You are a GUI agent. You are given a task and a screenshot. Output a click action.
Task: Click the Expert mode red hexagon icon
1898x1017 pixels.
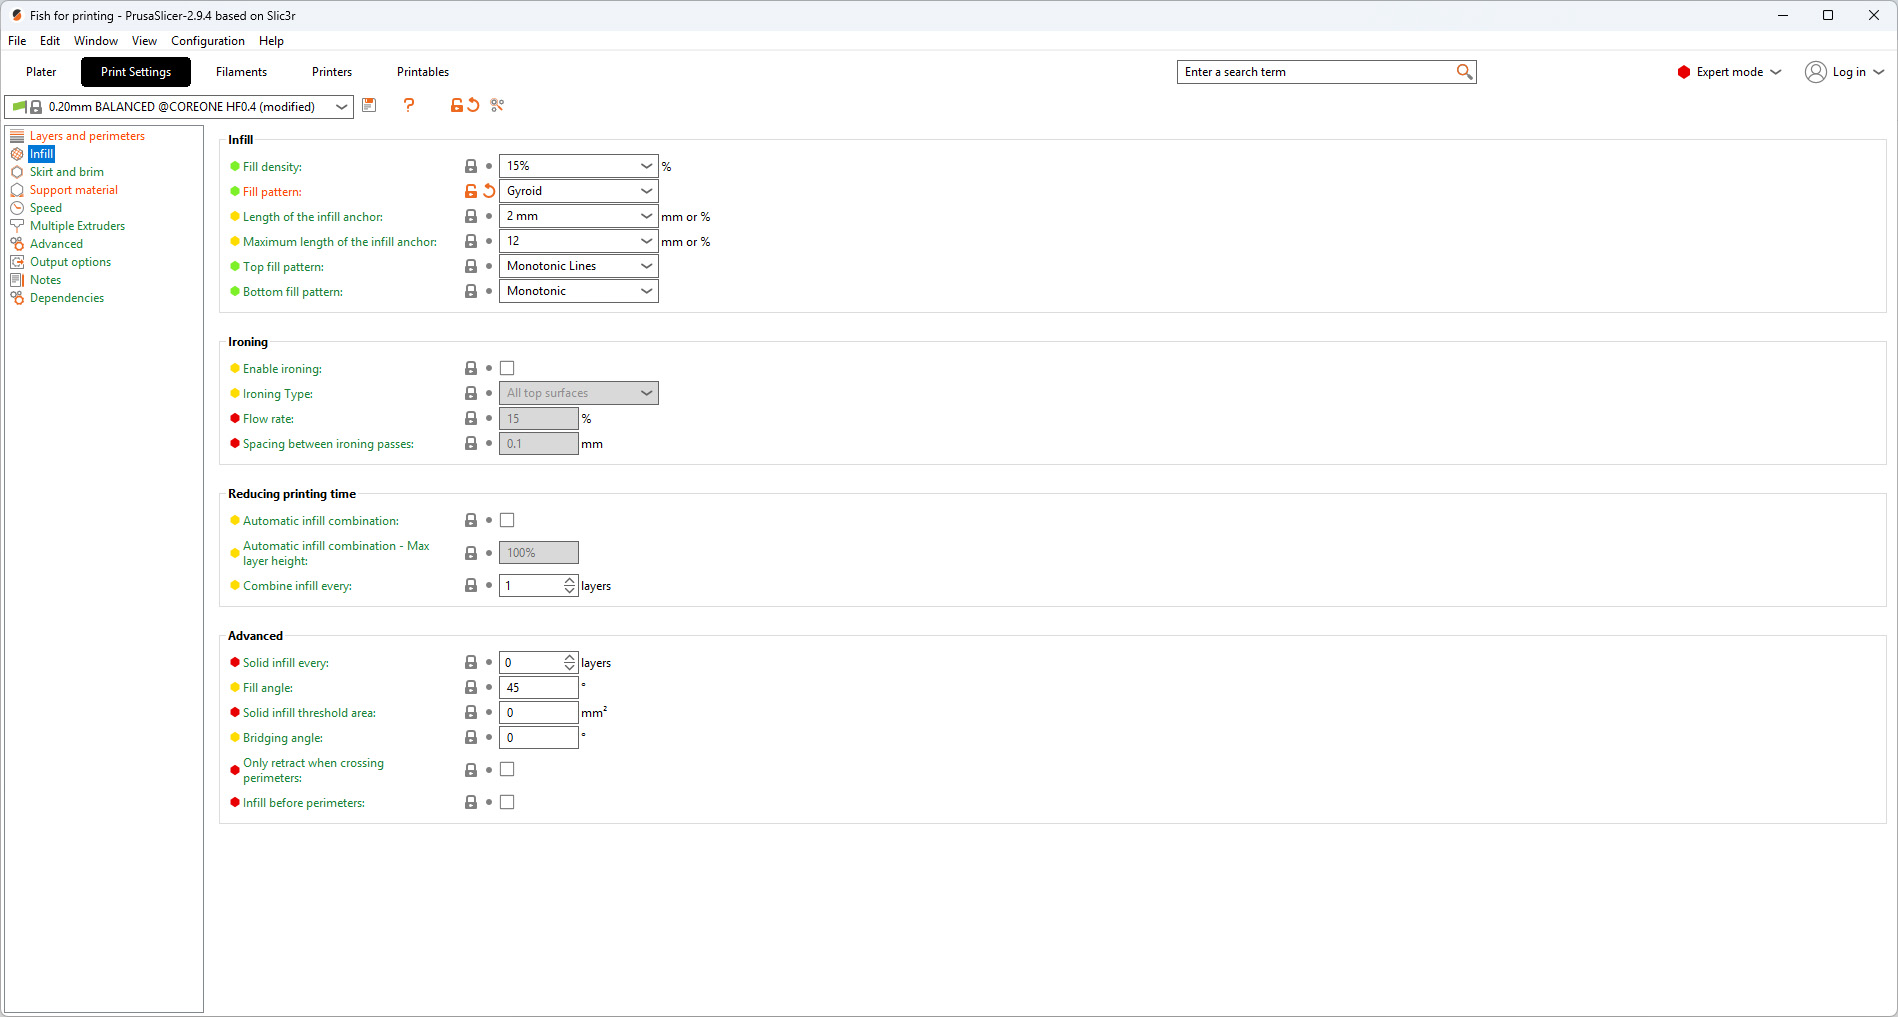(1684, 72)
